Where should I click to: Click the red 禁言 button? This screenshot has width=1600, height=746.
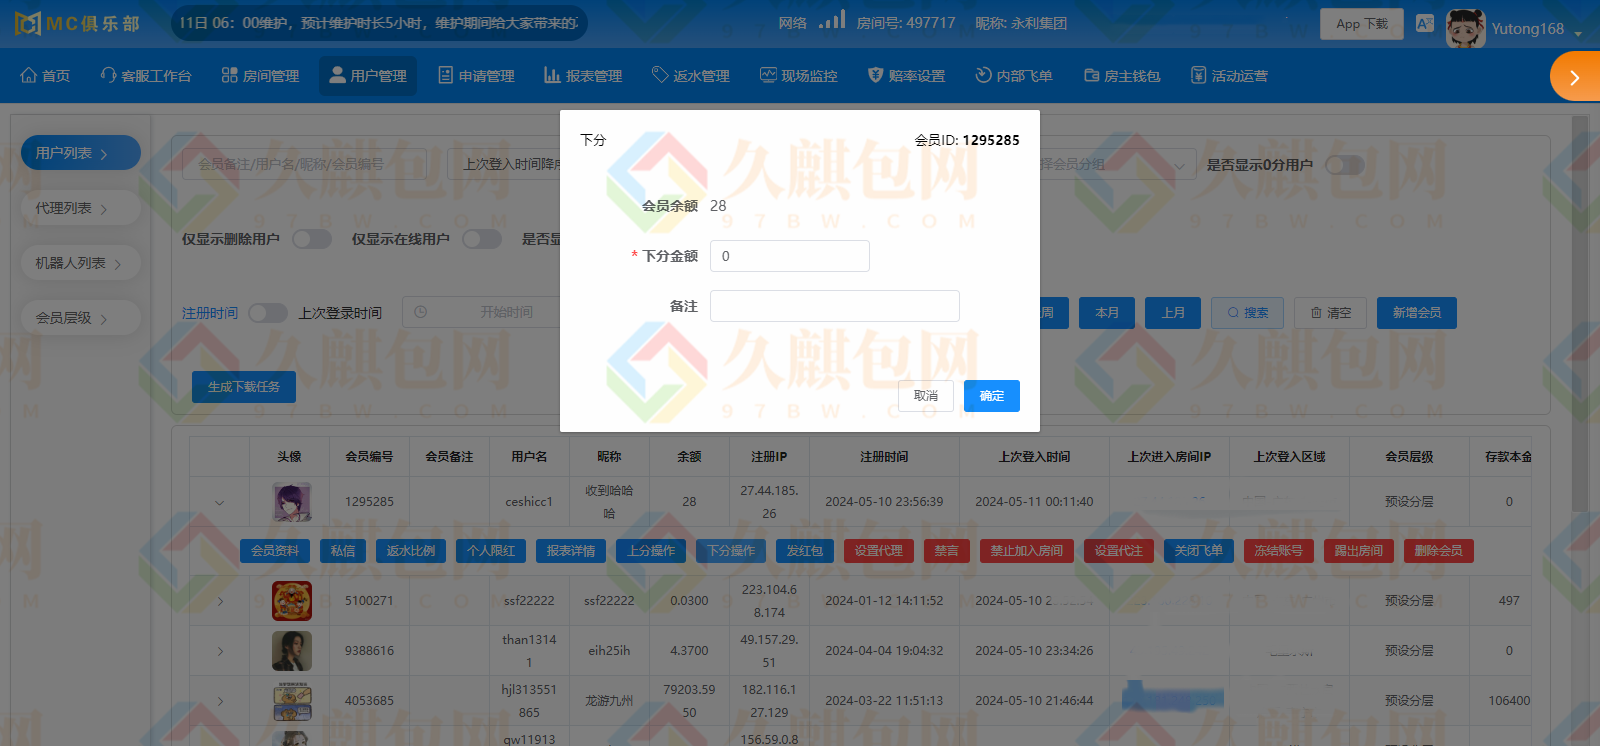947,551
